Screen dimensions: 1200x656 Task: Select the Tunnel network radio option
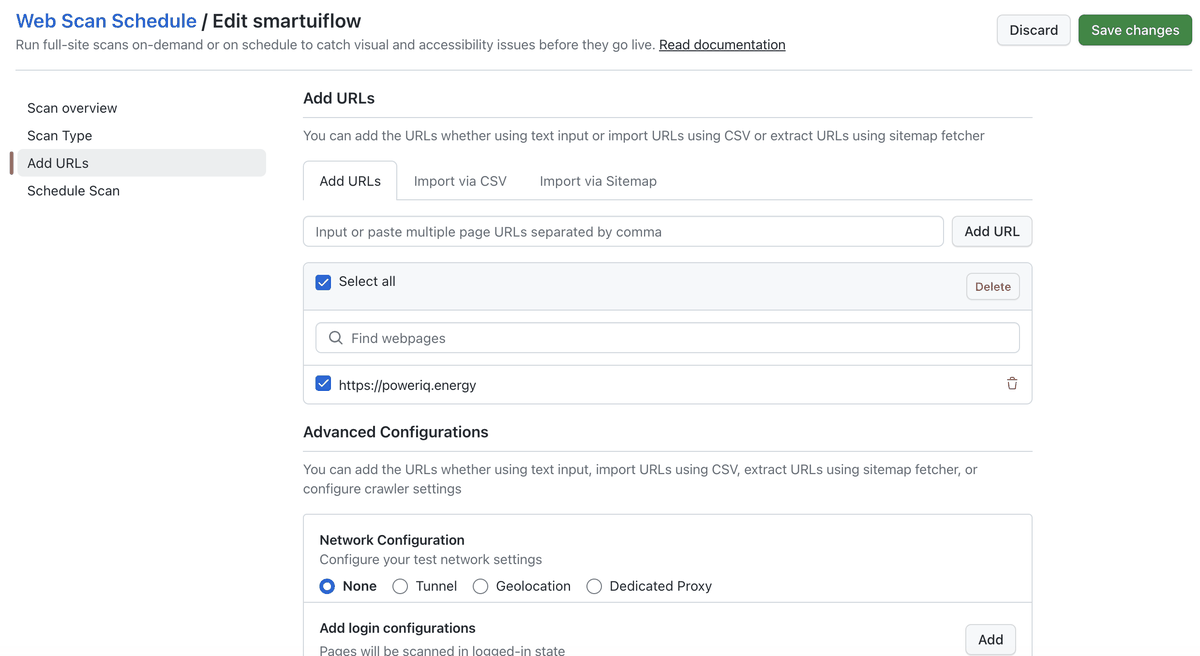pos(400,586)
